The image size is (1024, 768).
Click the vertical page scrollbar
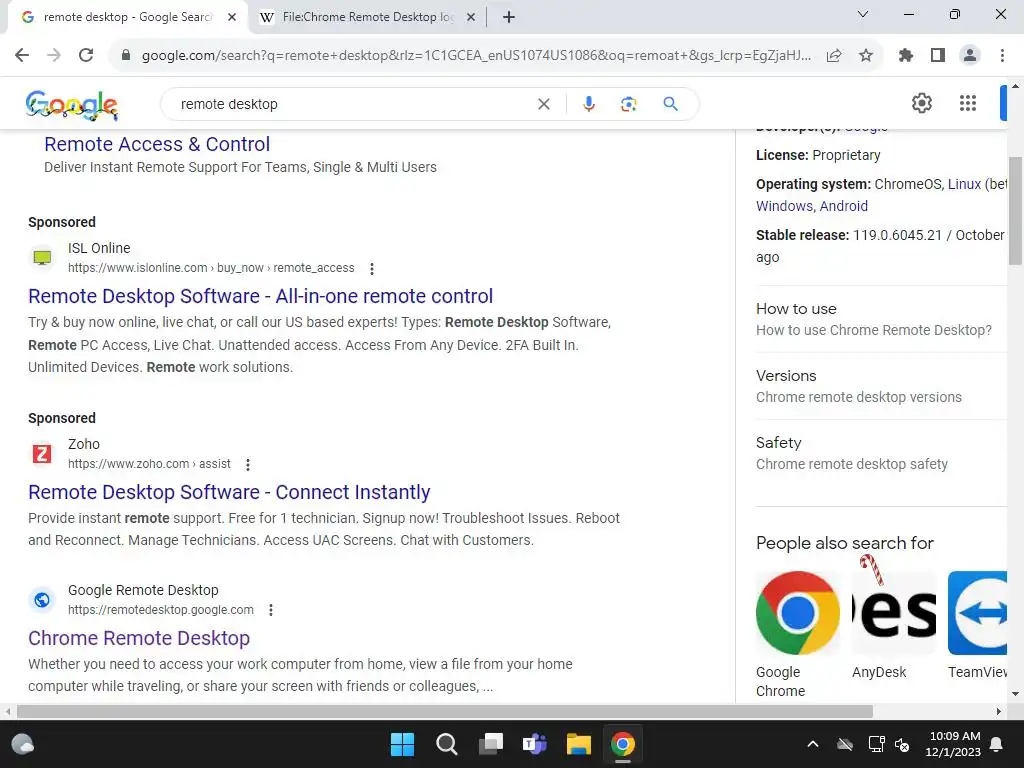(1015, 210)
